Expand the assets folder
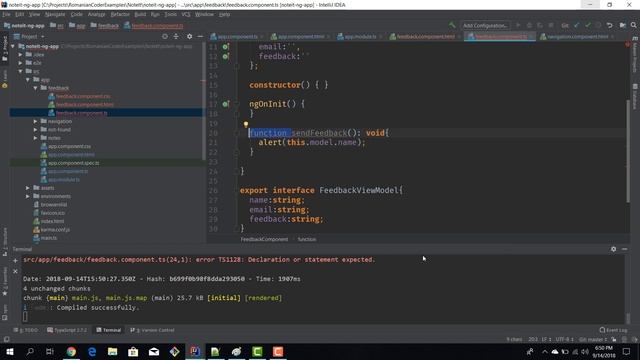 click(x=28, y=188)
